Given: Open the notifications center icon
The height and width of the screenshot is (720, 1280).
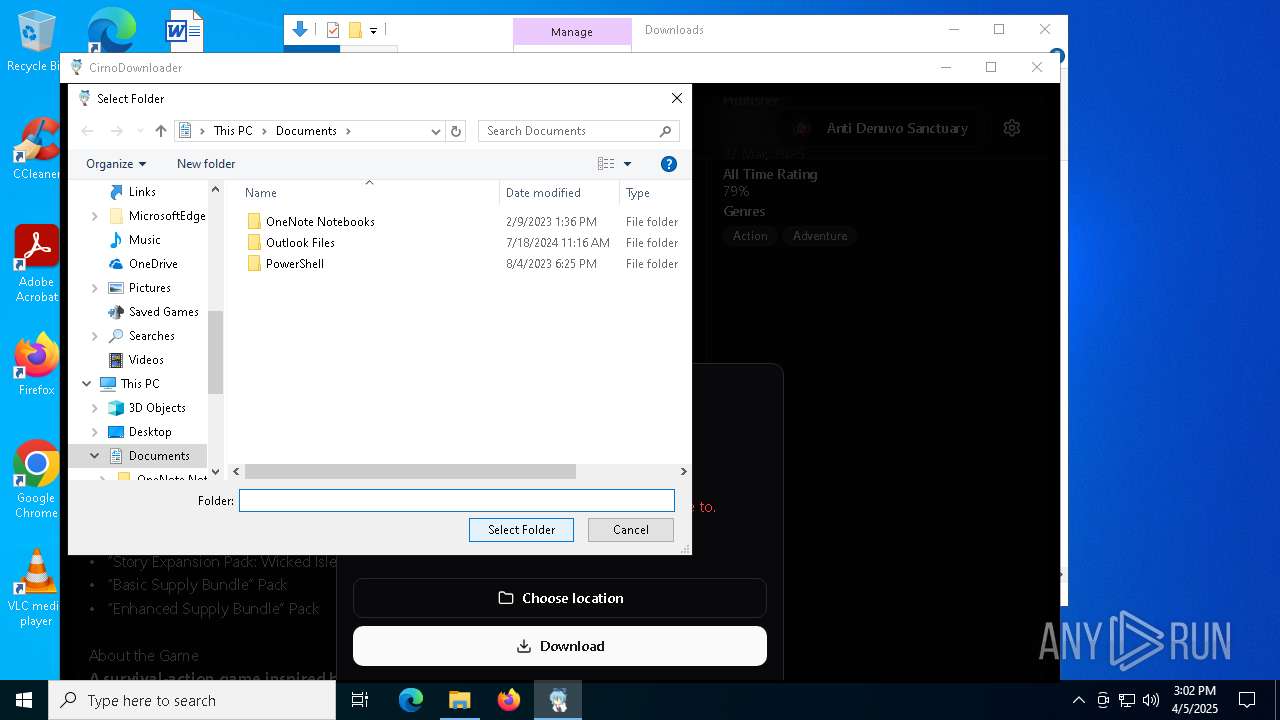Looking at the screenshot, I should (1247, 700).
